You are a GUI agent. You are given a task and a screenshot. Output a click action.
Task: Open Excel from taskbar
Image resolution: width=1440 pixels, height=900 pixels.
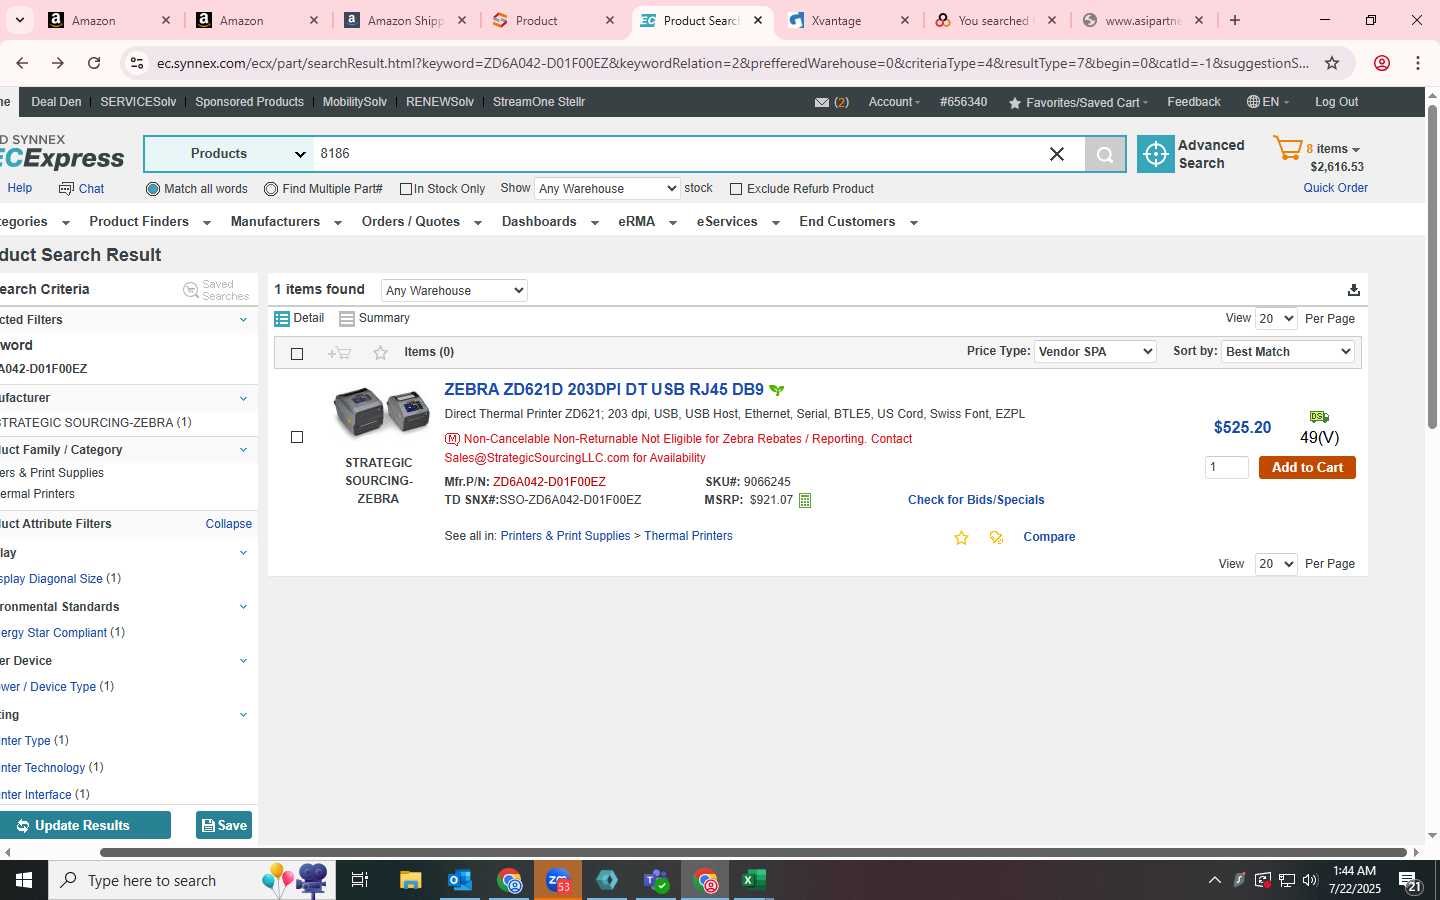coord(754,880)
